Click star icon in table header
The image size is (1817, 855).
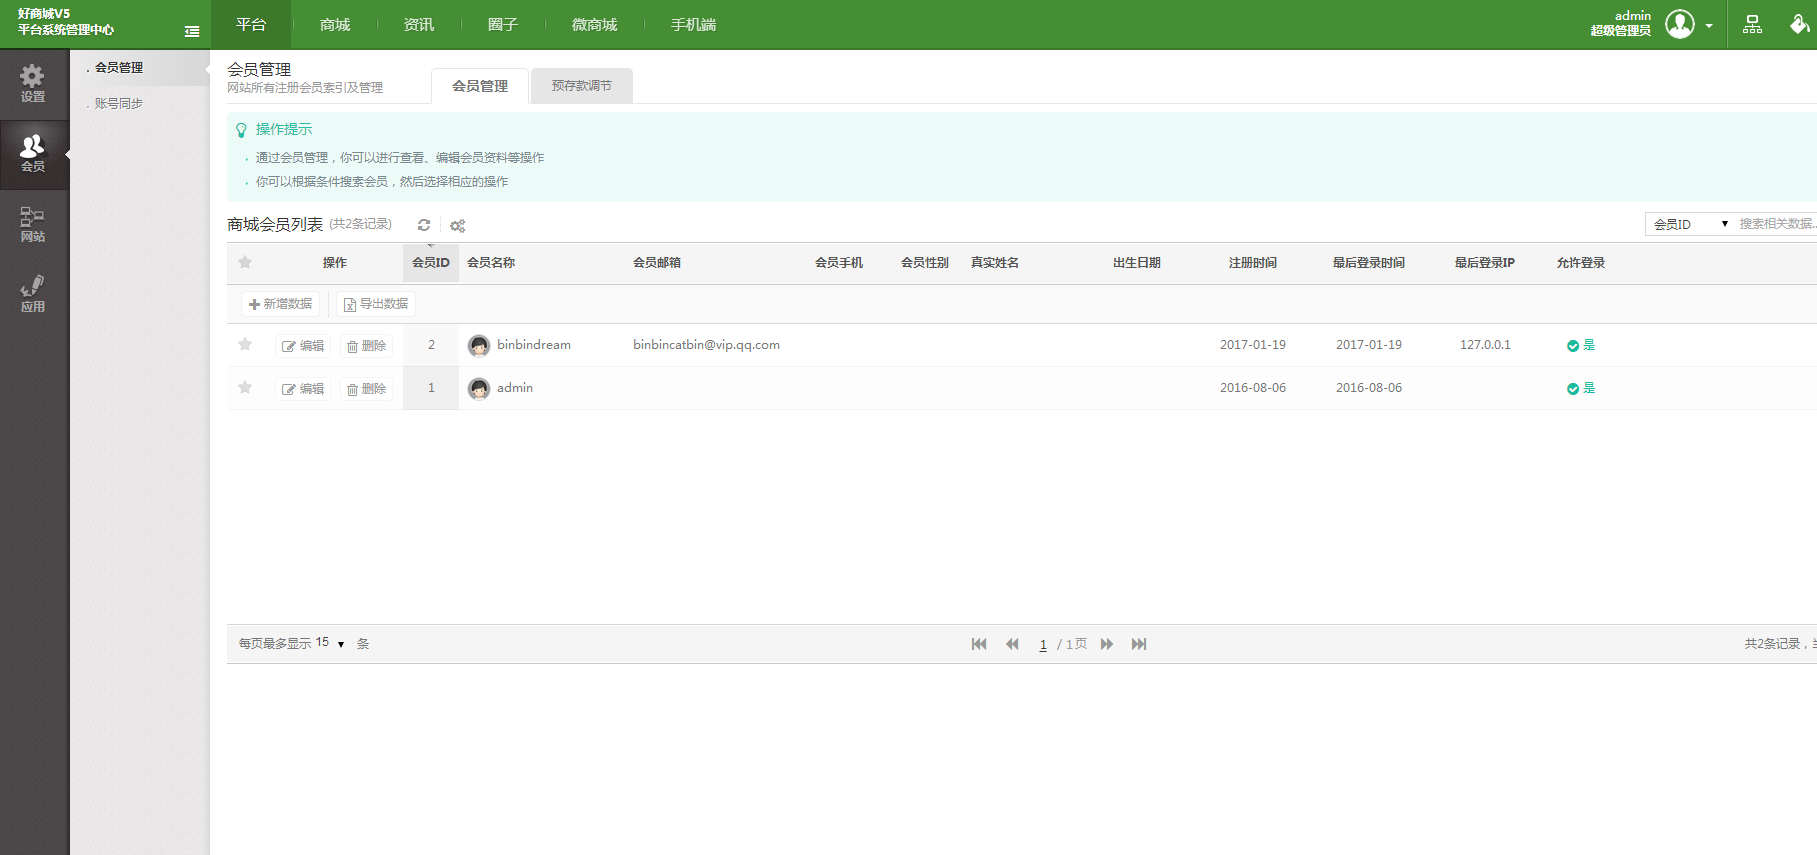[245, 262]
